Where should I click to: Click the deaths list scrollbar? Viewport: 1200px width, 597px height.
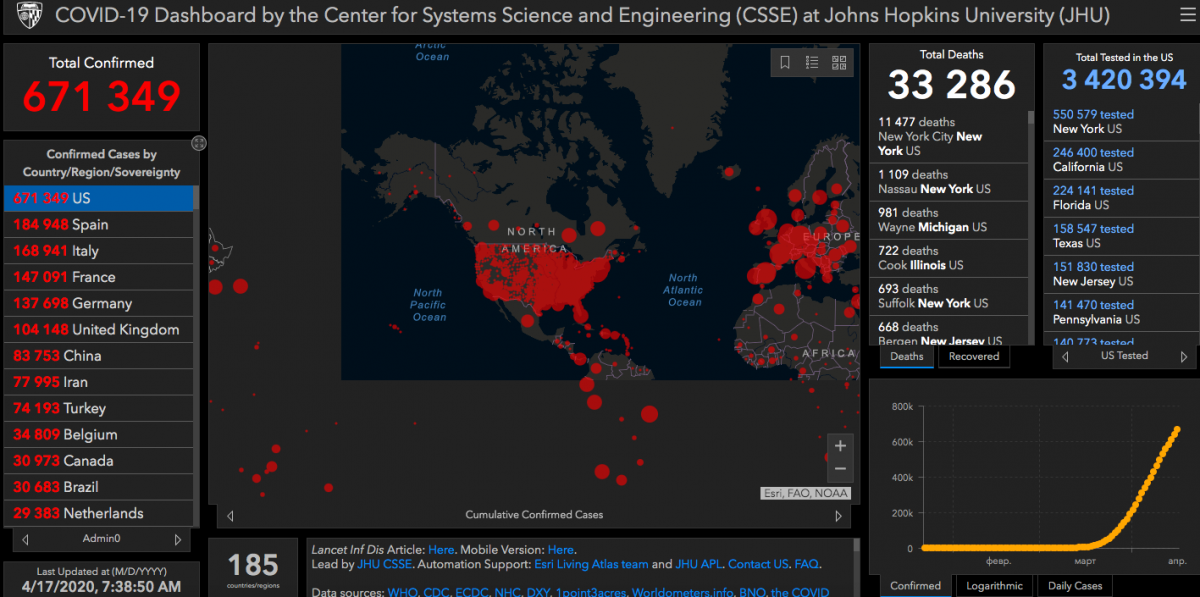[1030, 227]
